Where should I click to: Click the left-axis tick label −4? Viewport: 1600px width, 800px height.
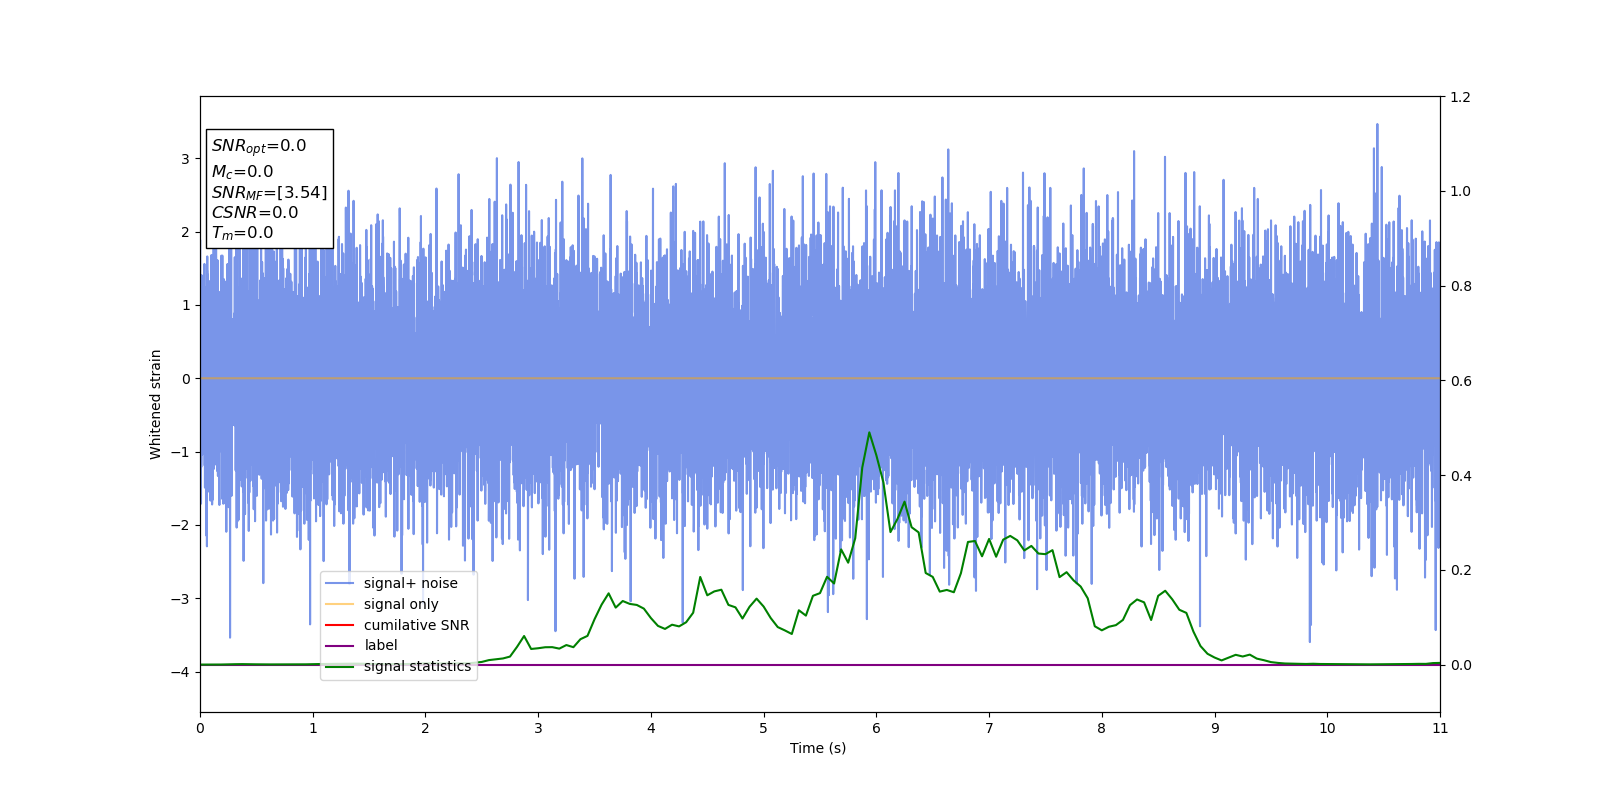coord(181,672)
